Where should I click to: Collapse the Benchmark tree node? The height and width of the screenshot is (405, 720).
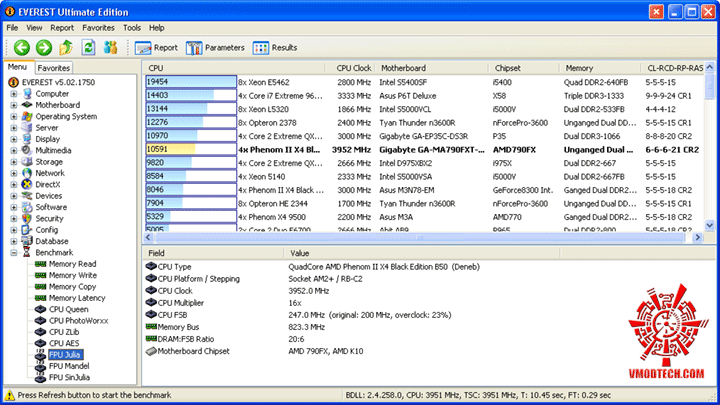pyautogui.click(x=14, y=253)
